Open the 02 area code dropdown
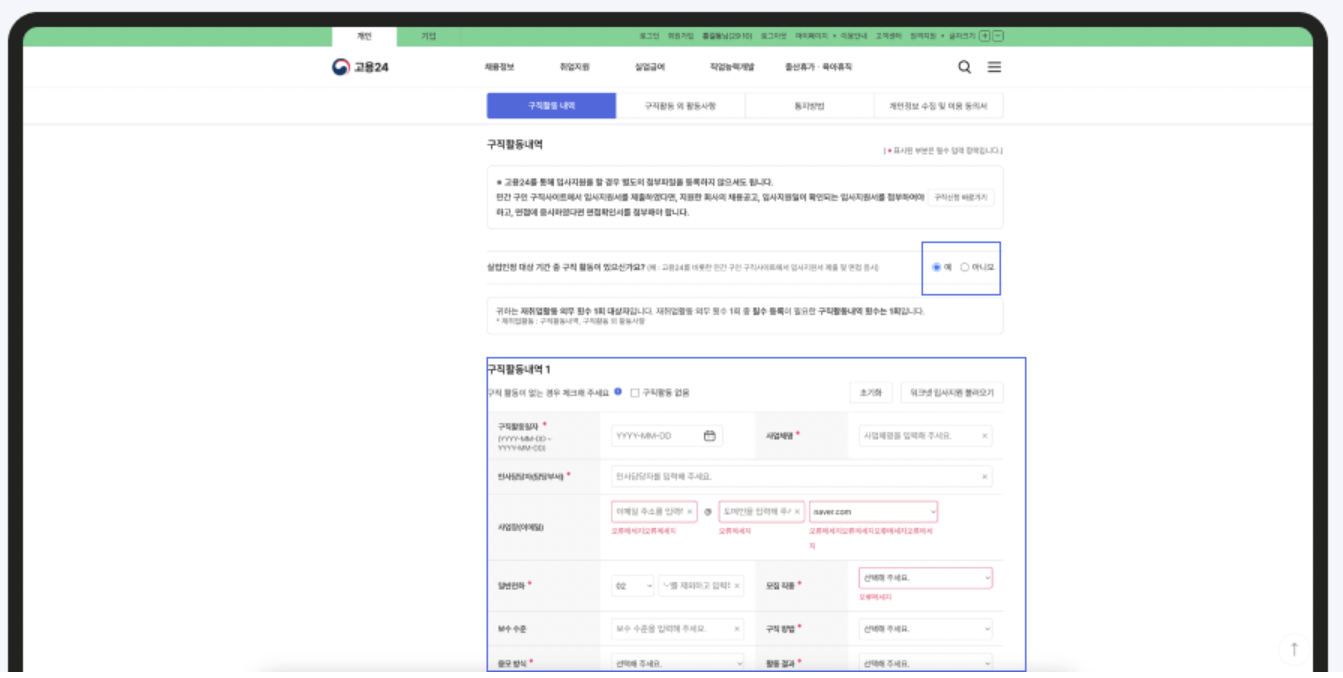The image size is (1343, 678). tap(632, 585)
